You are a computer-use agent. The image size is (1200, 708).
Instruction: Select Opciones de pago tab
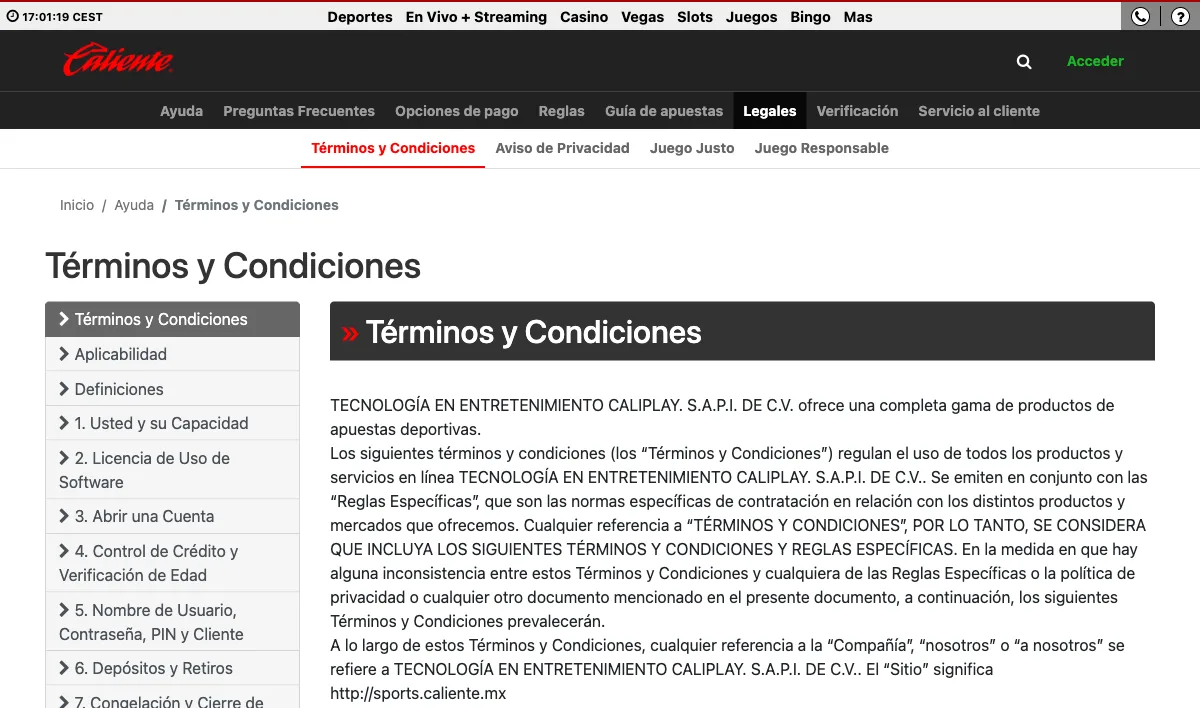(x=457, y=111)
